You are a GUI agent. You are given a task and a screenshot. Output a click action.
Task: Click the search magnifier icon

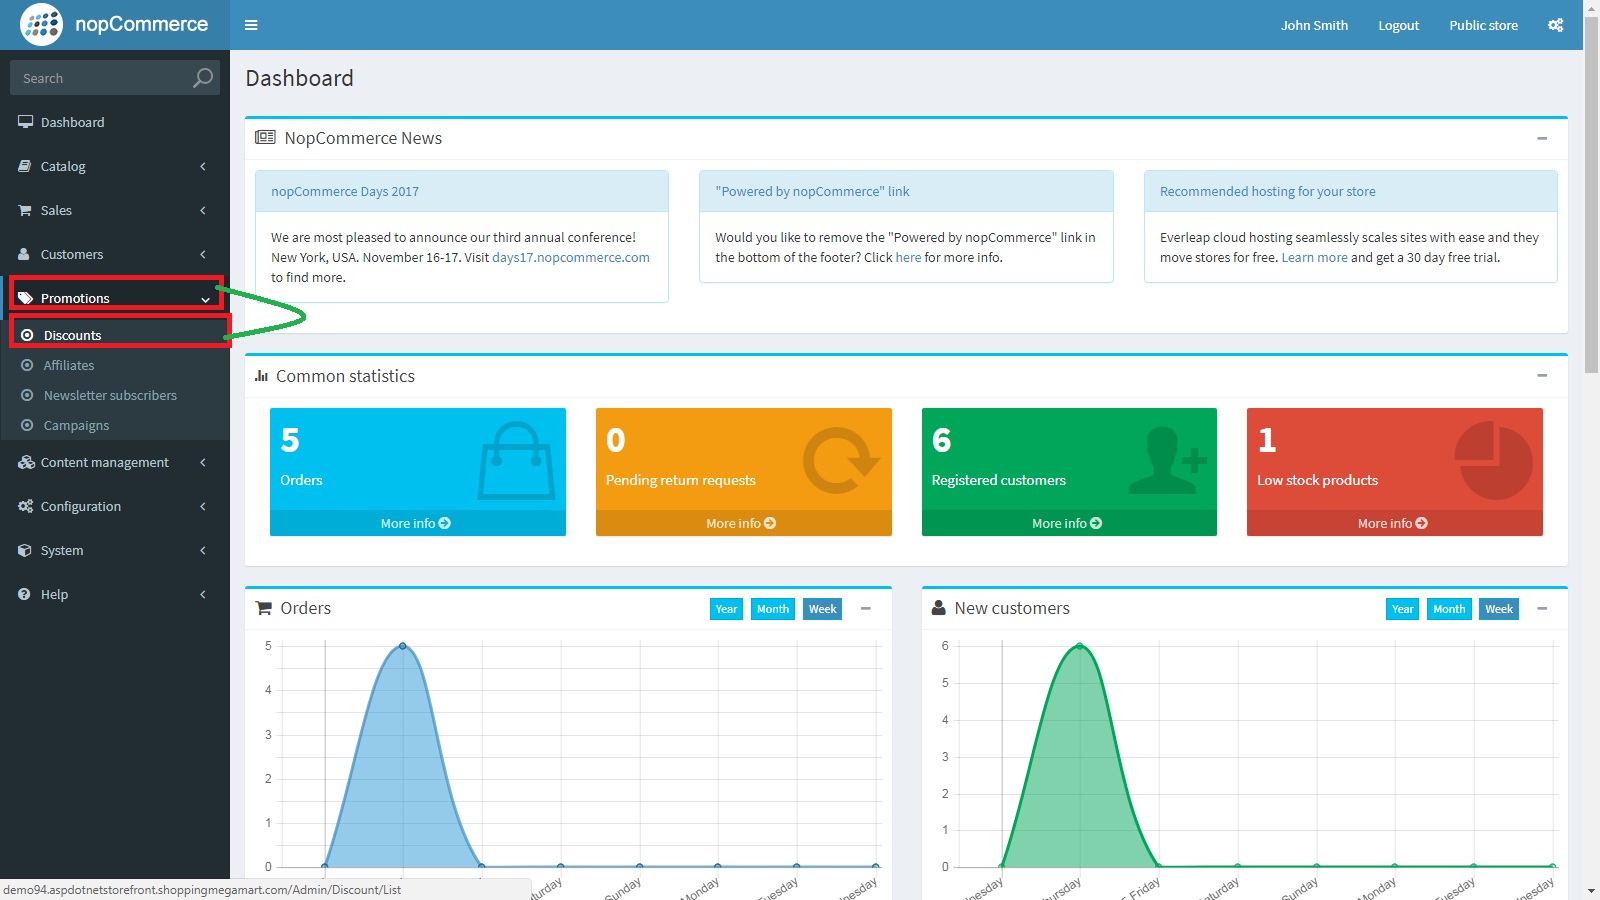pyautogui.click(x=203, y=77)
